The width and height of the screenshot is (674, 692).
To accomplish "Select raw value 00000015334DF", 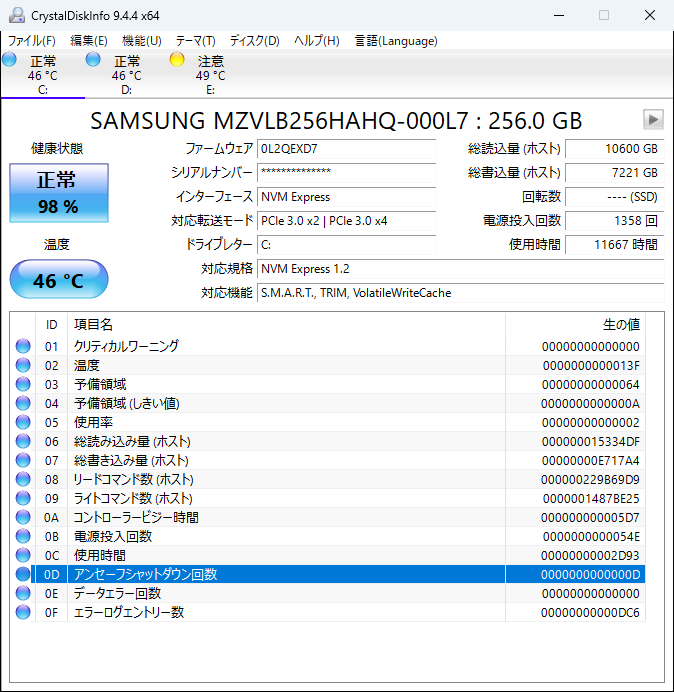I will pos(591,441).
